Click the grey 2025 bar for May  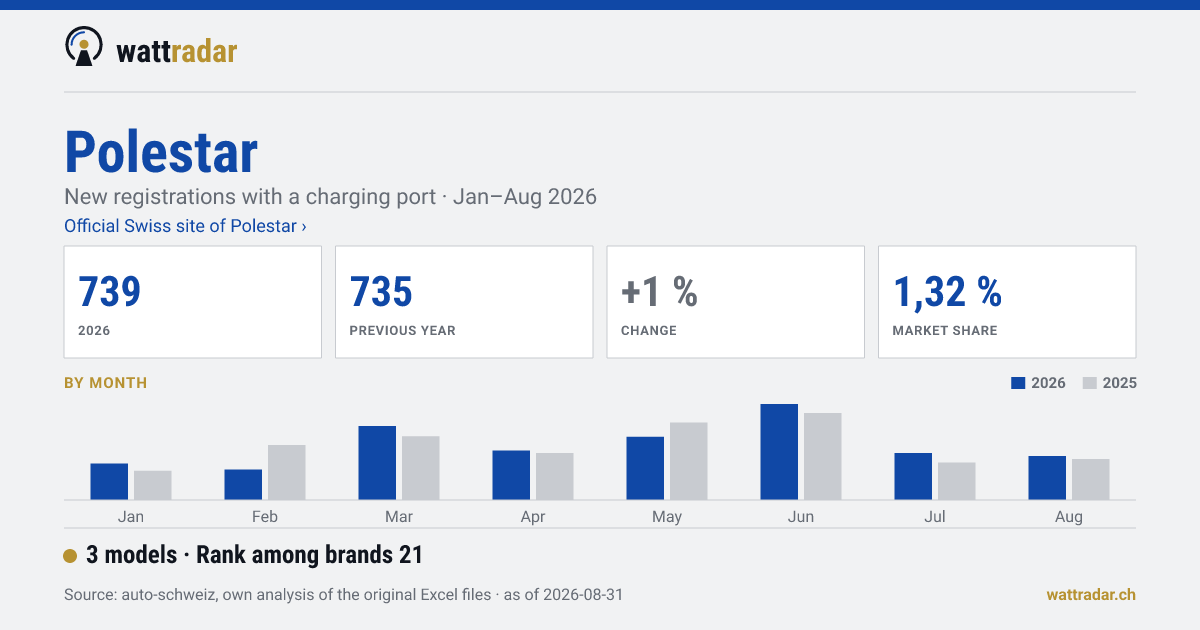[x=689, y=461]
